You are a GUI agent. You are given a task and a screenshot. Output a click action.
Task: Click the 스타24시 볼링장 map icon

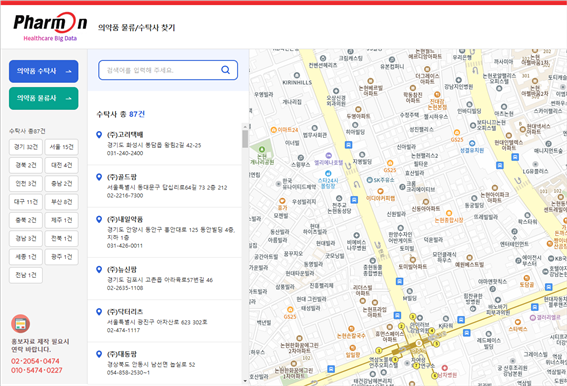[328, 174]
